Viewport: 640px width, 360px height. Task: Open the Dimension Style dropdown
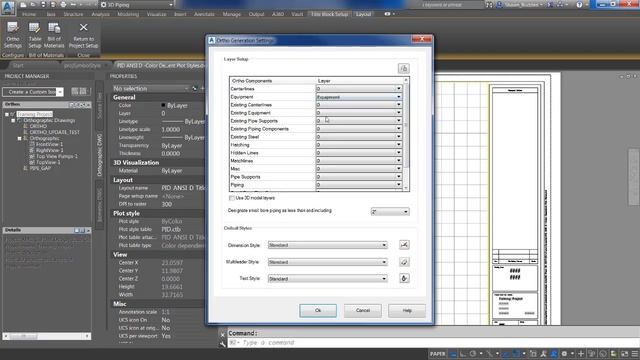pyautogui.click(x=327, y=245)
